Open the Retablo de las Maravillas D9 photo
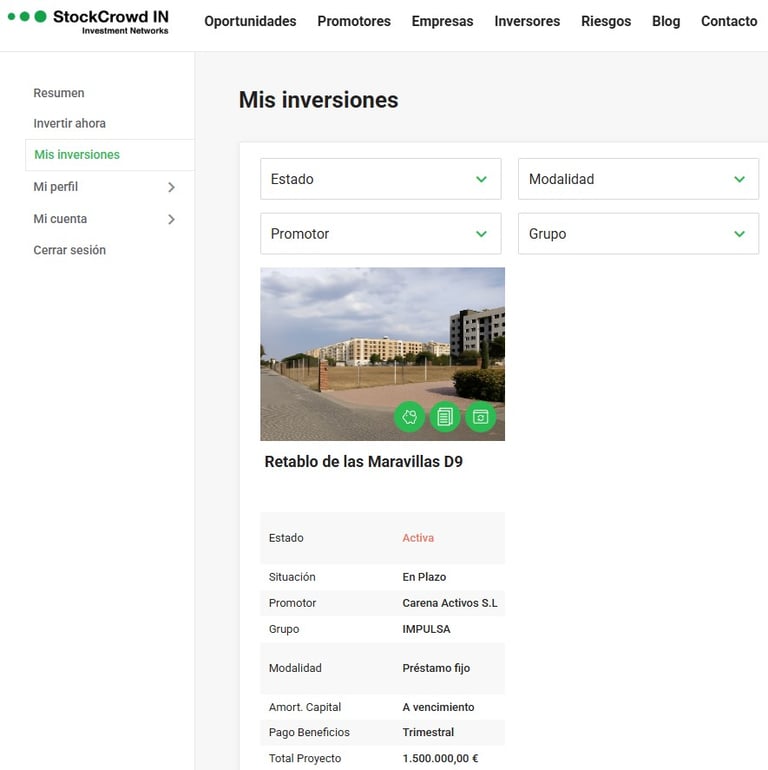The height and width of the screenshot is (770, 768). tap(383, 354)
